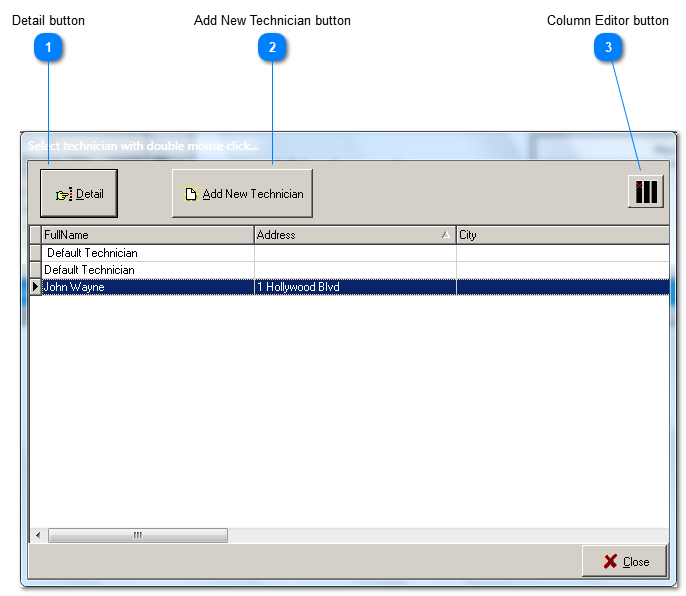The width and height of the screenshot is (686, 596).
Task: Open the Column Editor icon button
Action: tap(646, 191)
